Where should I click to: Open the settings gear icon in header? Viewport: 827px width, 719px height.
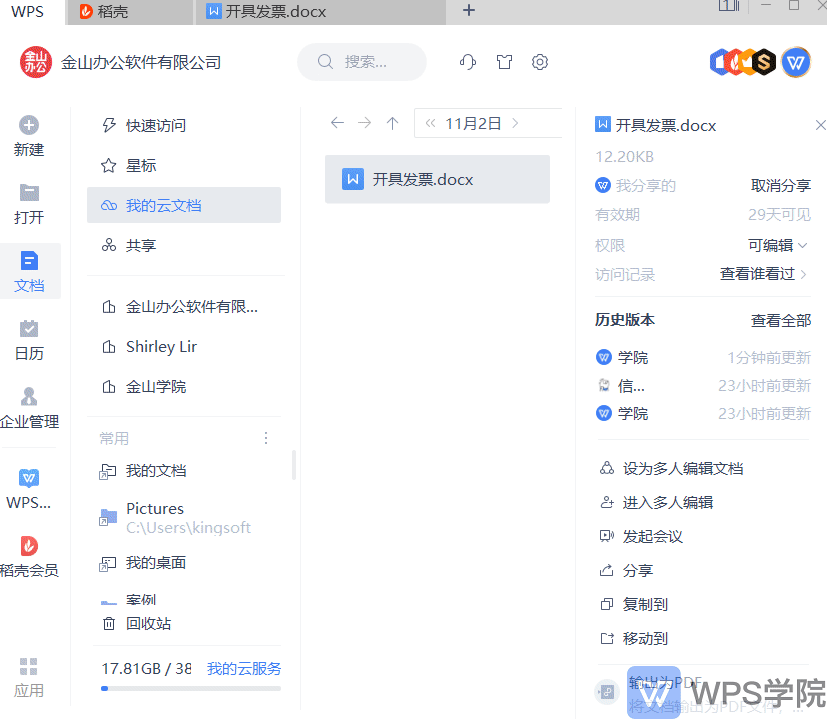tap(540, 62)
